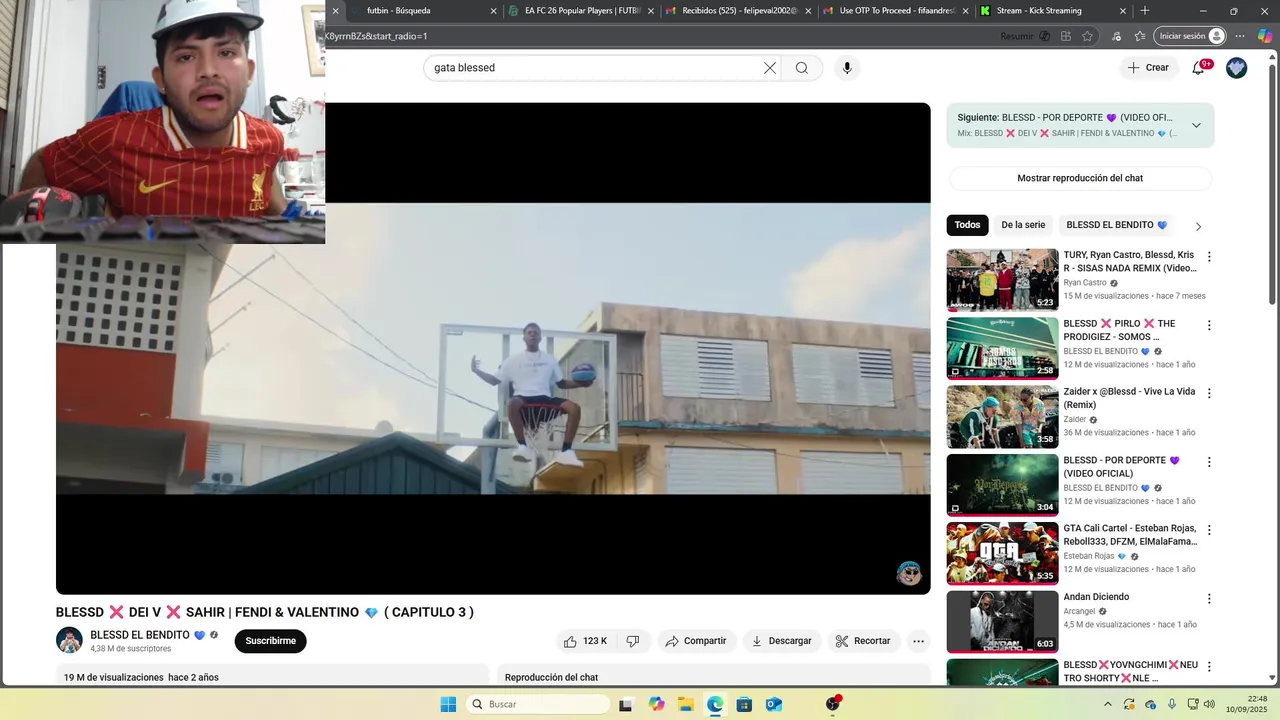Image resolution: width=1280 pixels, height=720 pixels.
Task: Open the Copilot app on the taskbar
Action: pos(656,704)
